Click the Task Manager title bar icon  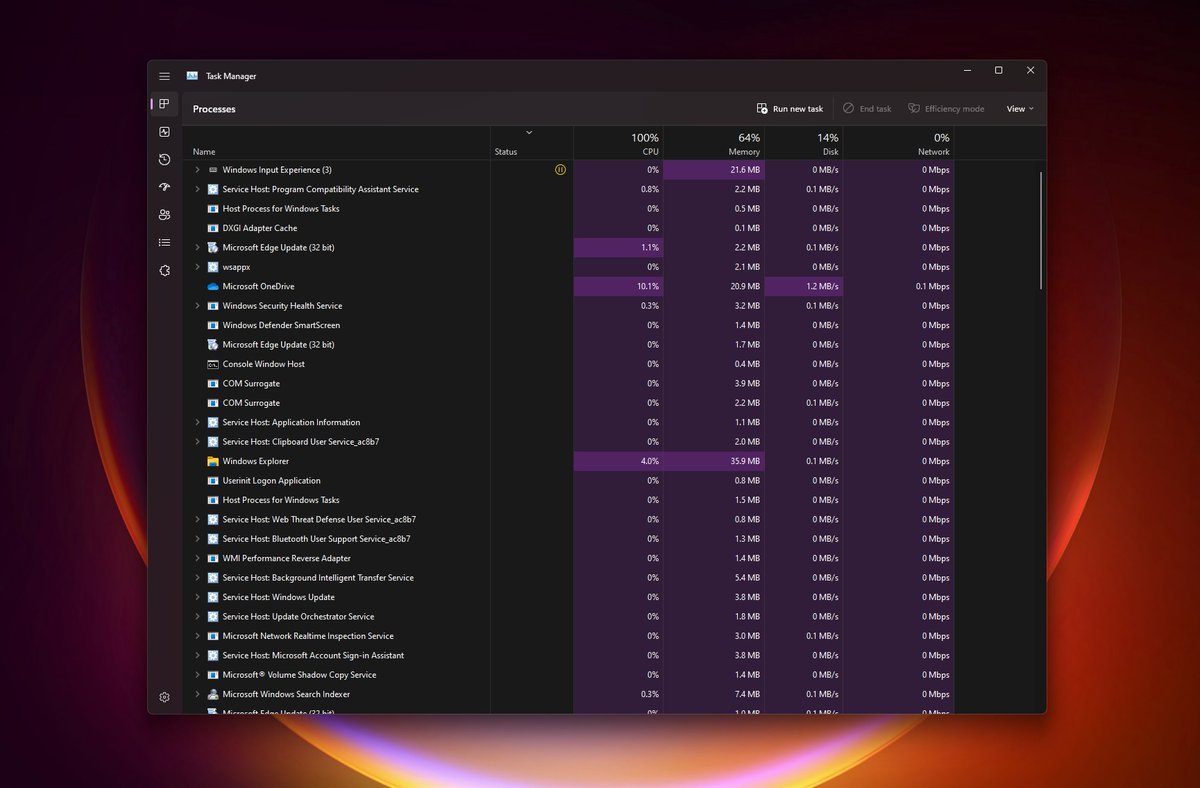[x=192, y=76]
